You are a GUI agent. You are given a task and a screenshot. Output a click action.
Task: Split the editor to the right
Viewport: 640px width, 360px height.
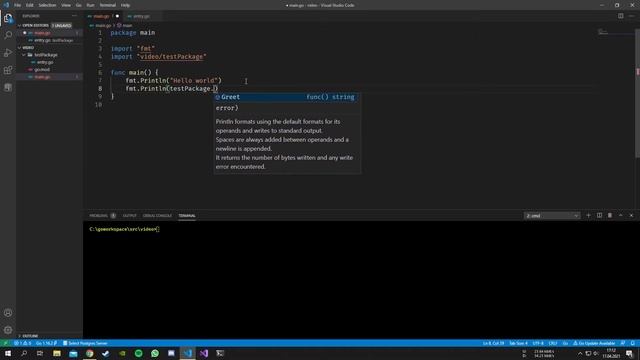620,16
